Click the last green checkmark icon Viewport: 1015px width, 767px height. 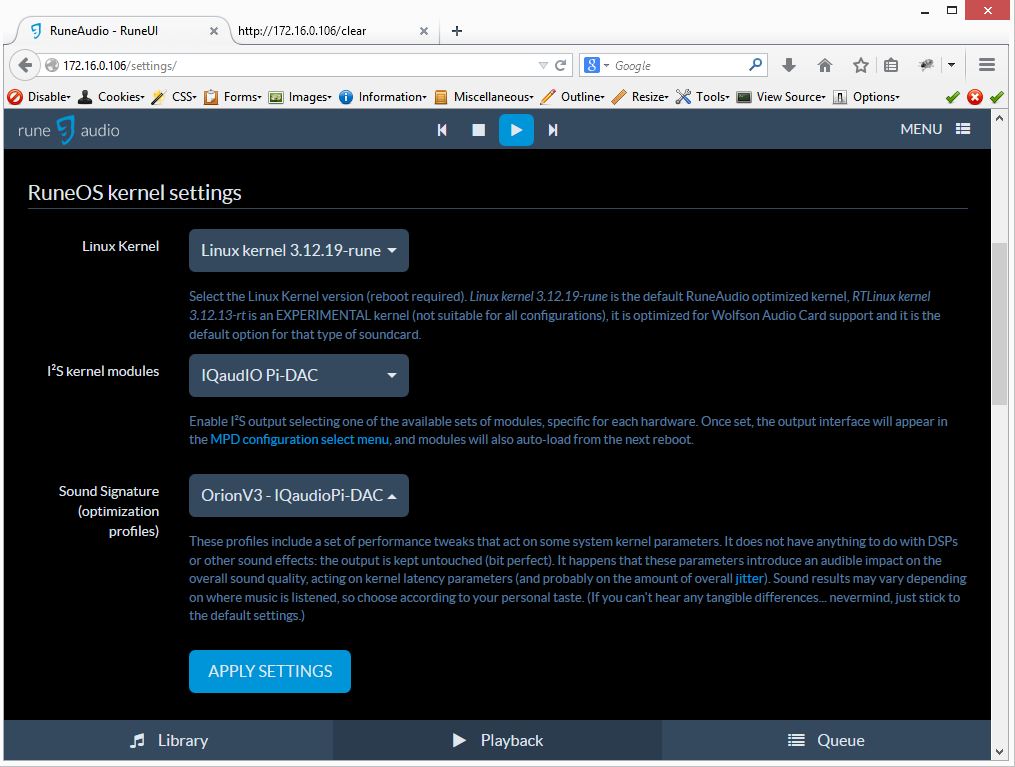997,97
